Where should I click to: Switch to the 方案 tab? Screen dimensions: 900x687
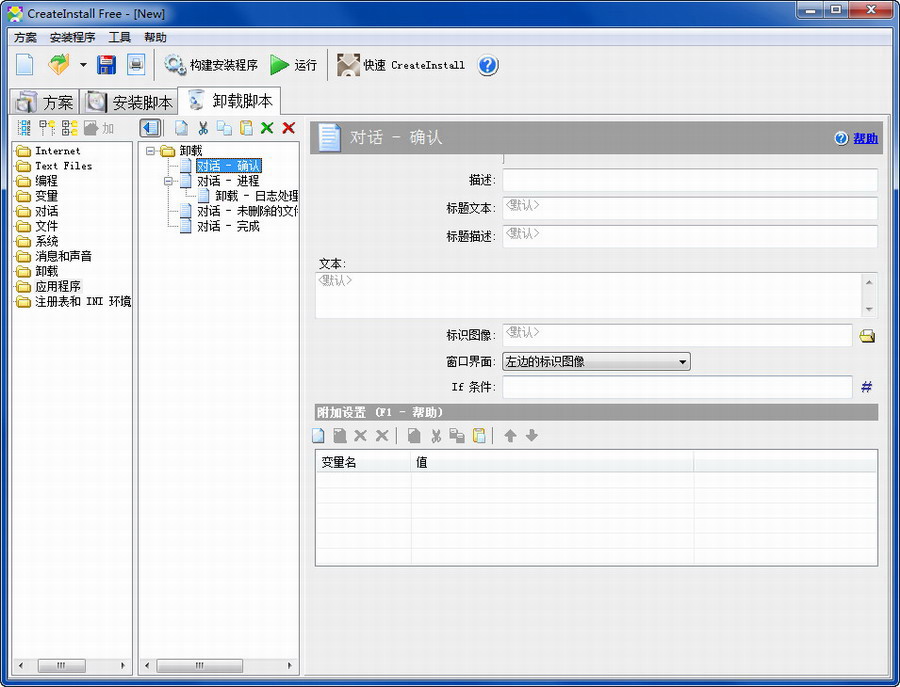tap(44, 102)
